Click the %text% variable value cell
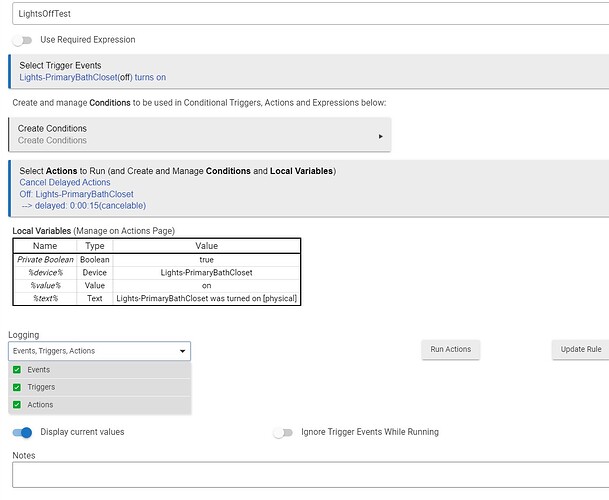Screen dimensions: 609x500 coord(207,298)
